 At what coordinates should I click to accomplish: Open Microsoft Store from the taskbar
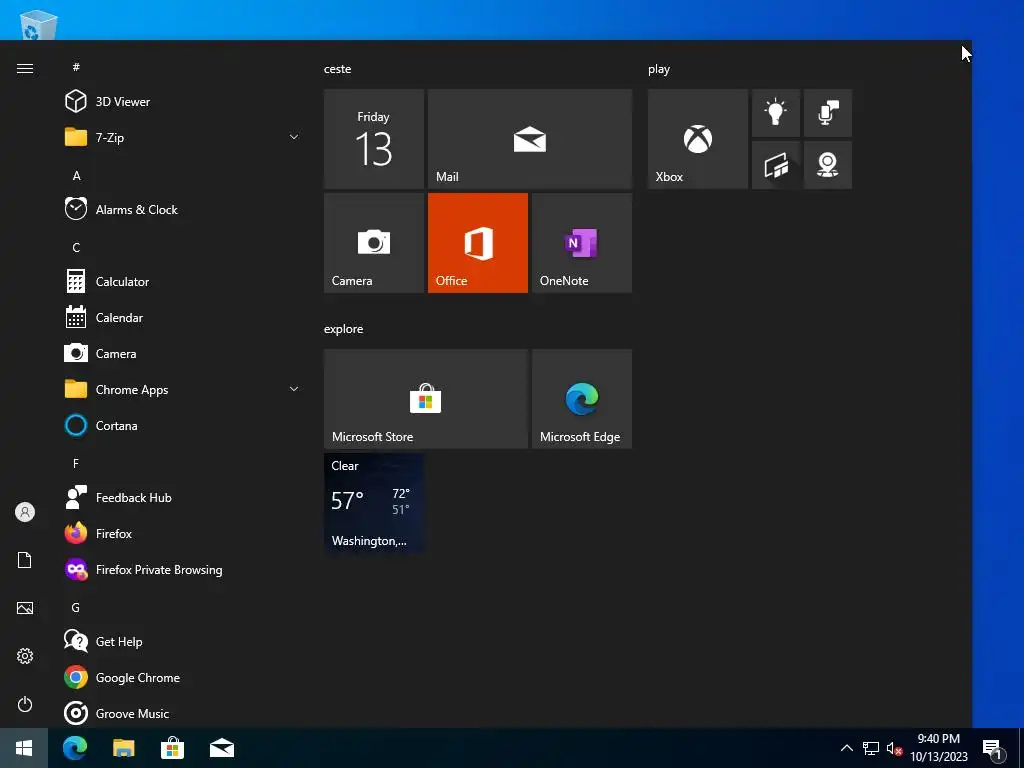pyautogui.click(x=172, y=748)
